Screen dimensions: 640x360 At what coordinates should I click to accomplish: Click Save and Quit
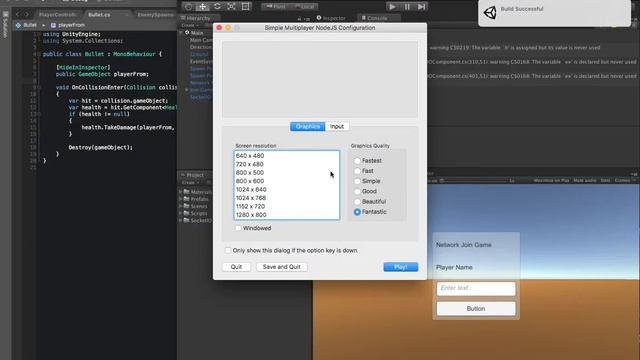[x=282, y=267]
